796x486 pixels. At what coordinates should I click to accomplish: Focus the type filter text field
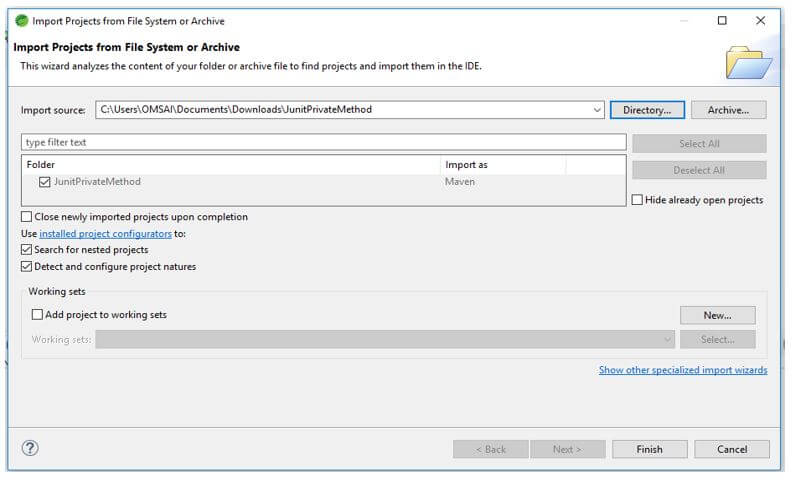[323, 142]
